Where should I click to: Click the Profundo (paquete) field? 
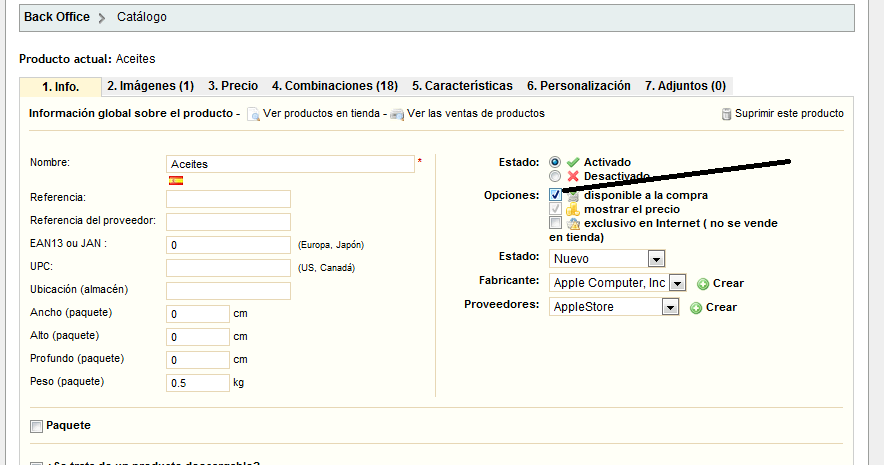pyautogui.click(x=198, y=360)
